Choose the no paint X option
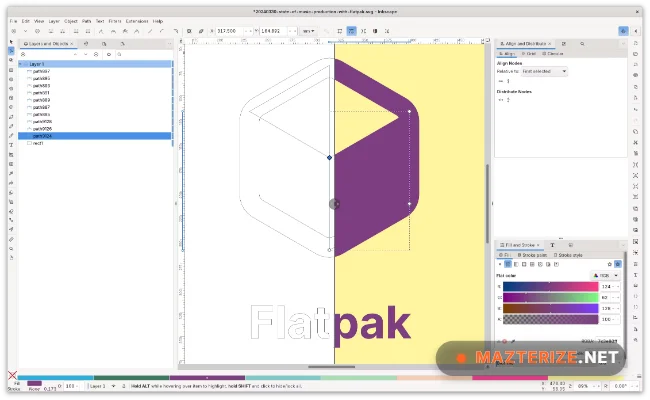 500,264
